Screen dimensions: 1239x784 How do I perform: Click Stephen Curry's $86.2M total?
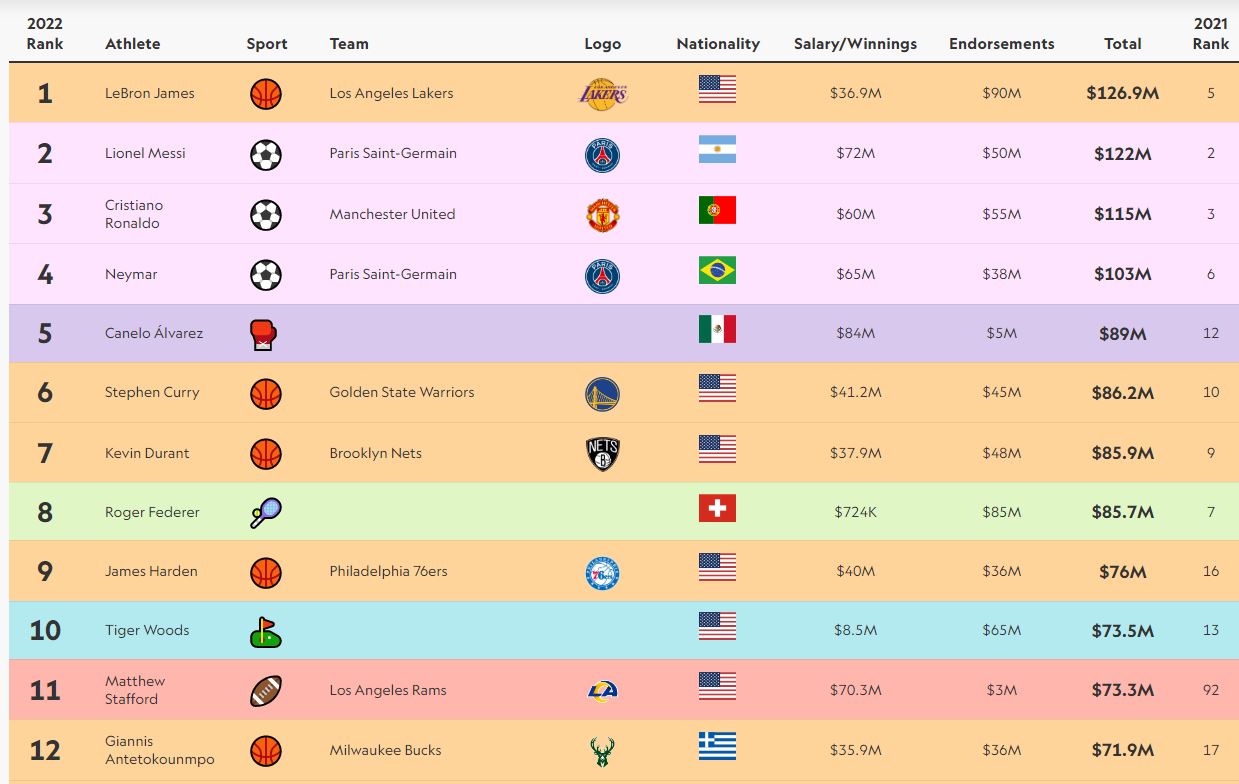pyautogui.click(x=1122, y=393)
